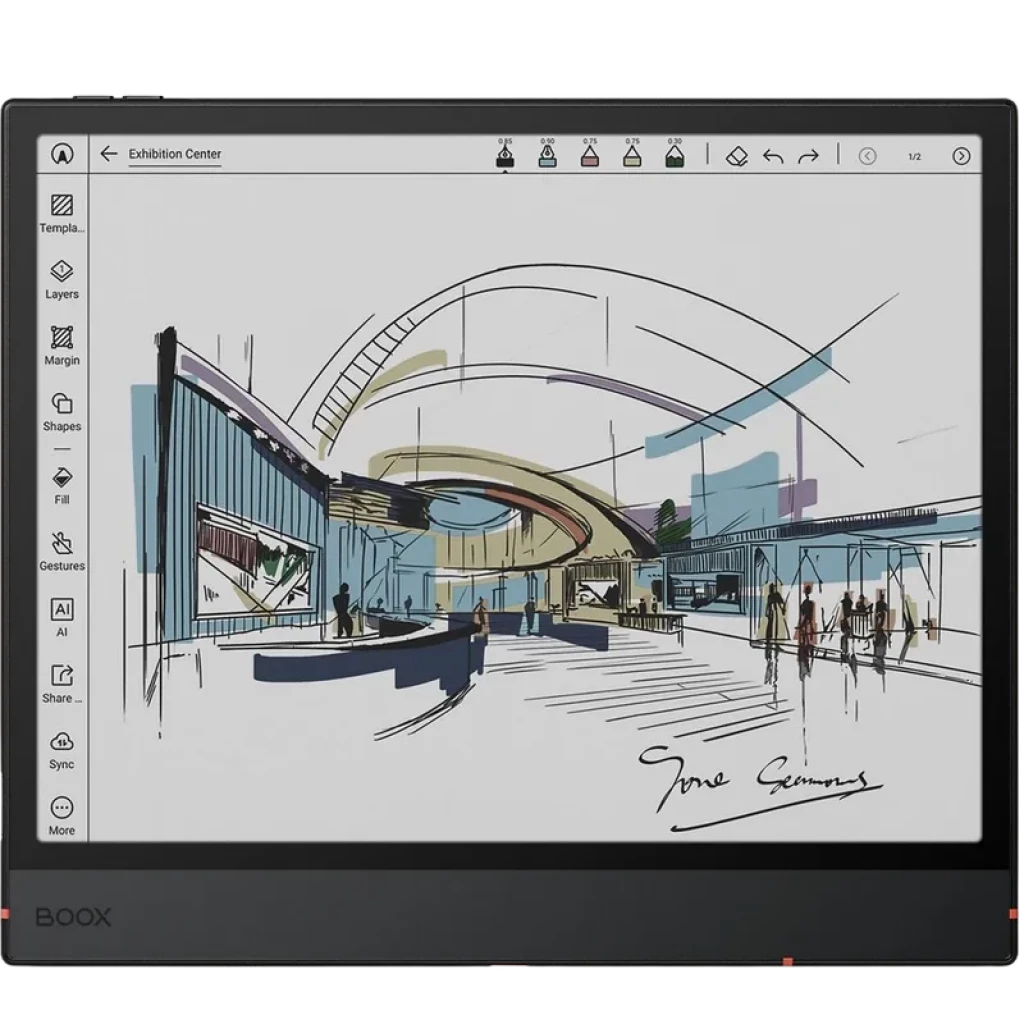Select the blue 0.90 pen preset

tap(549, 155)
